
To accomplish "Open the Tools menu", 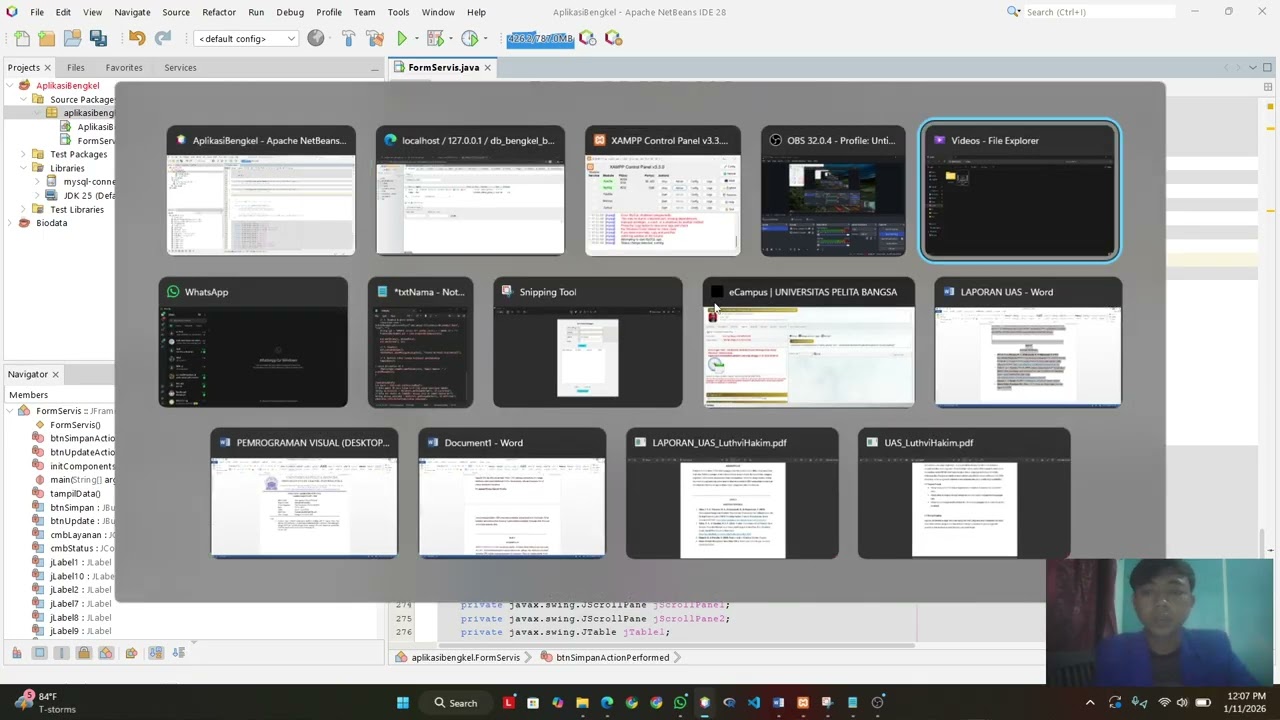I will pyautogui.click(x=398, y=12).
